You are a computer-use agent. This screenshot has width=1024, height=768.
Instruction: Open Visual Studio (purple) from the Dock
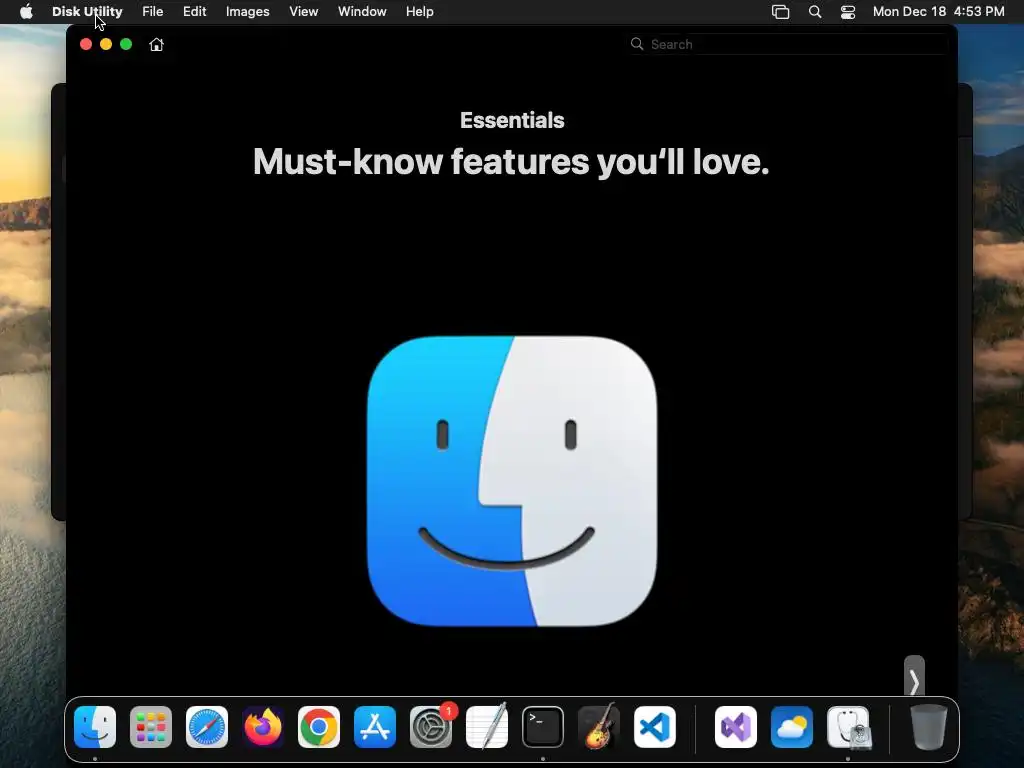tap(736, 727)
